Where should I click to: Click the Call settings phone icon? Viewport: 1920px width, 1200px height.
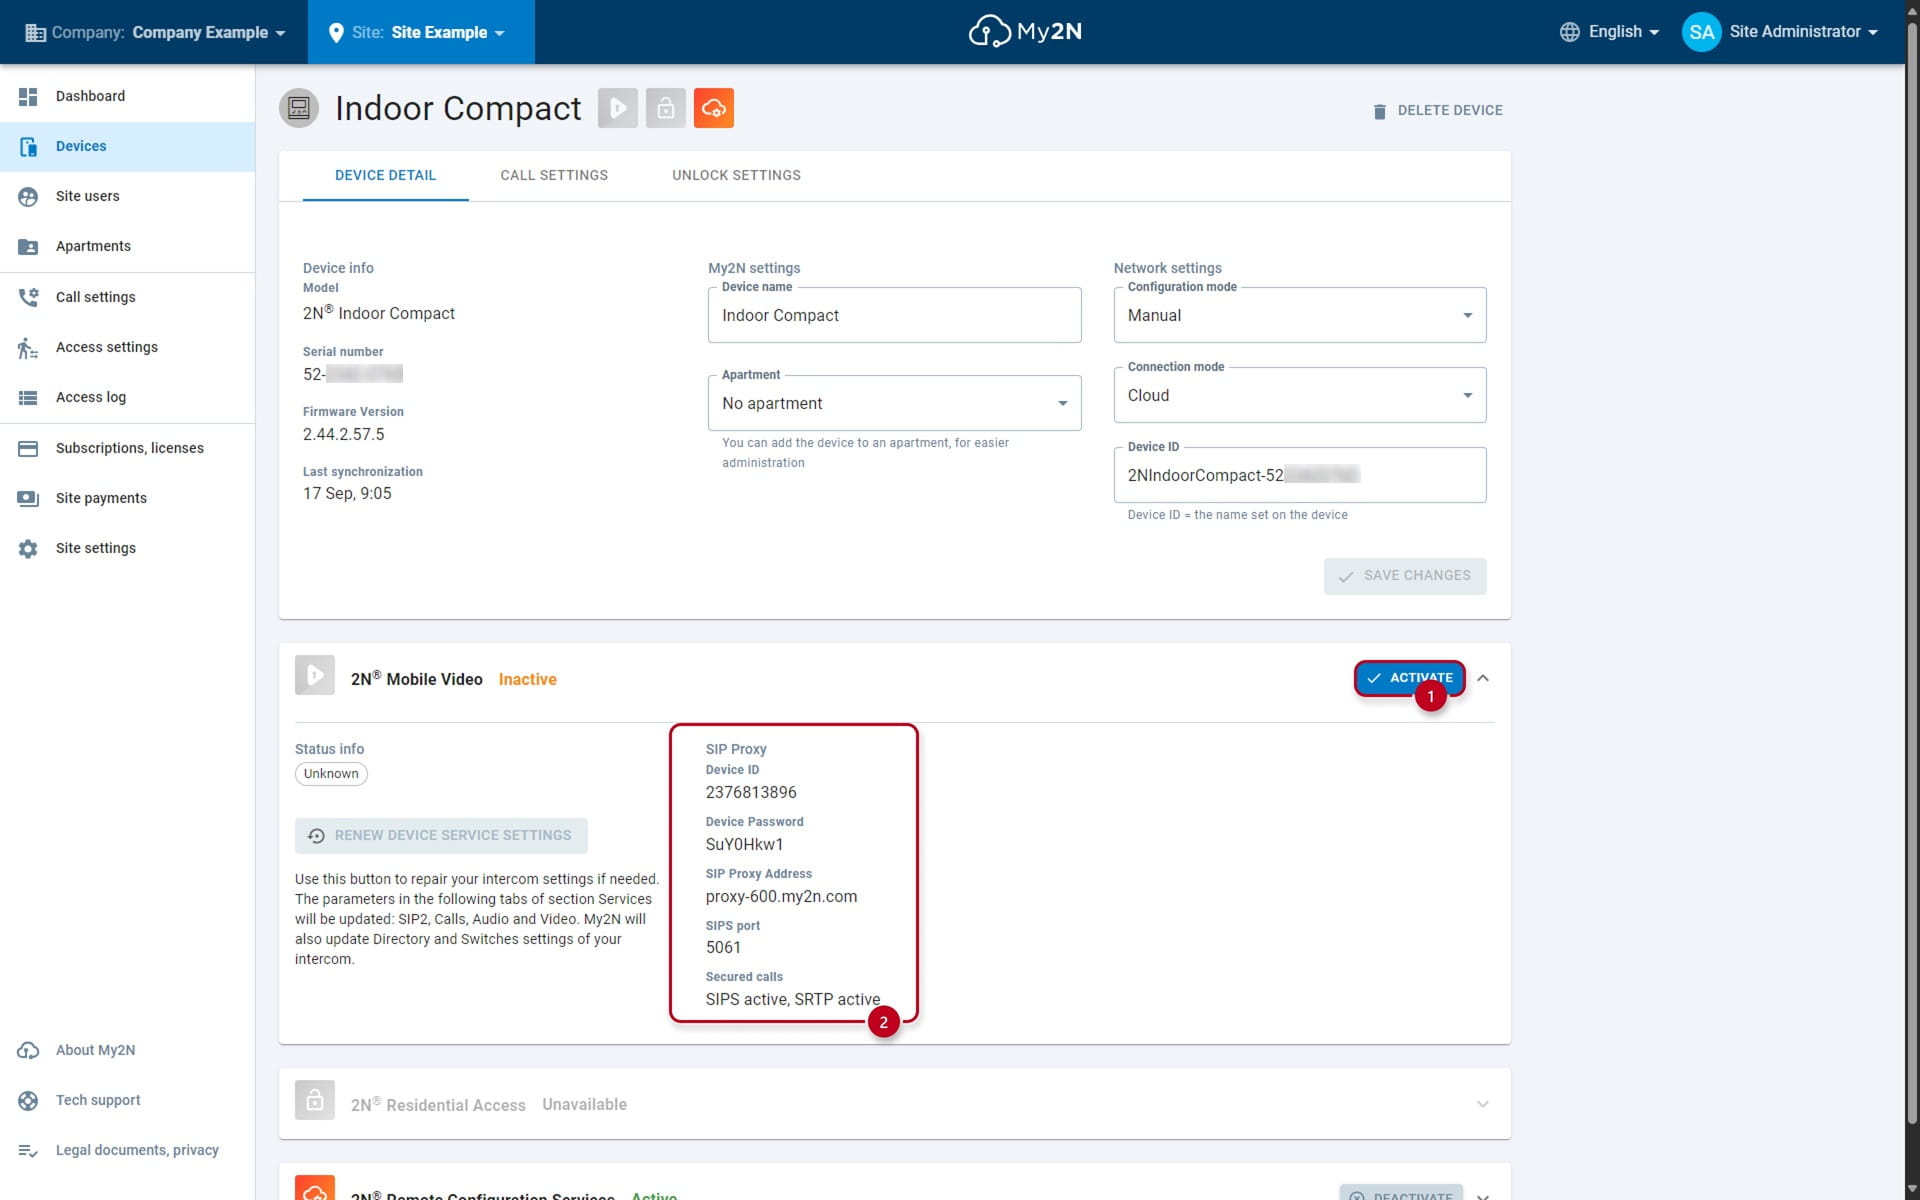pos(28,297)
